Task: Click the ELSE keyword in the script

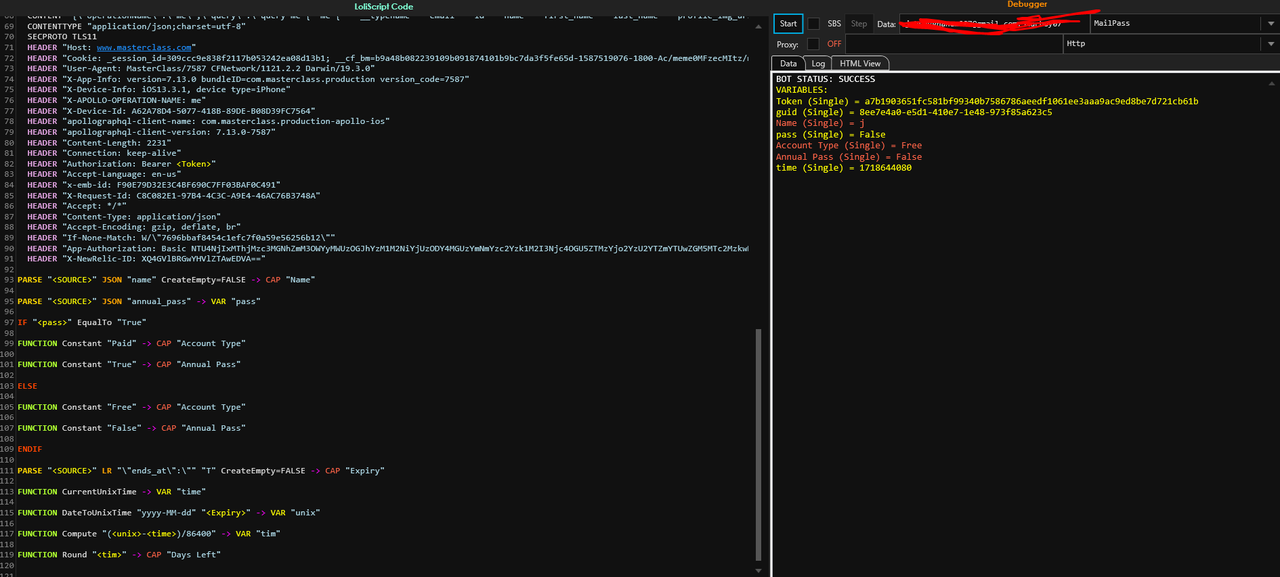Action: [x=27, y=386]
